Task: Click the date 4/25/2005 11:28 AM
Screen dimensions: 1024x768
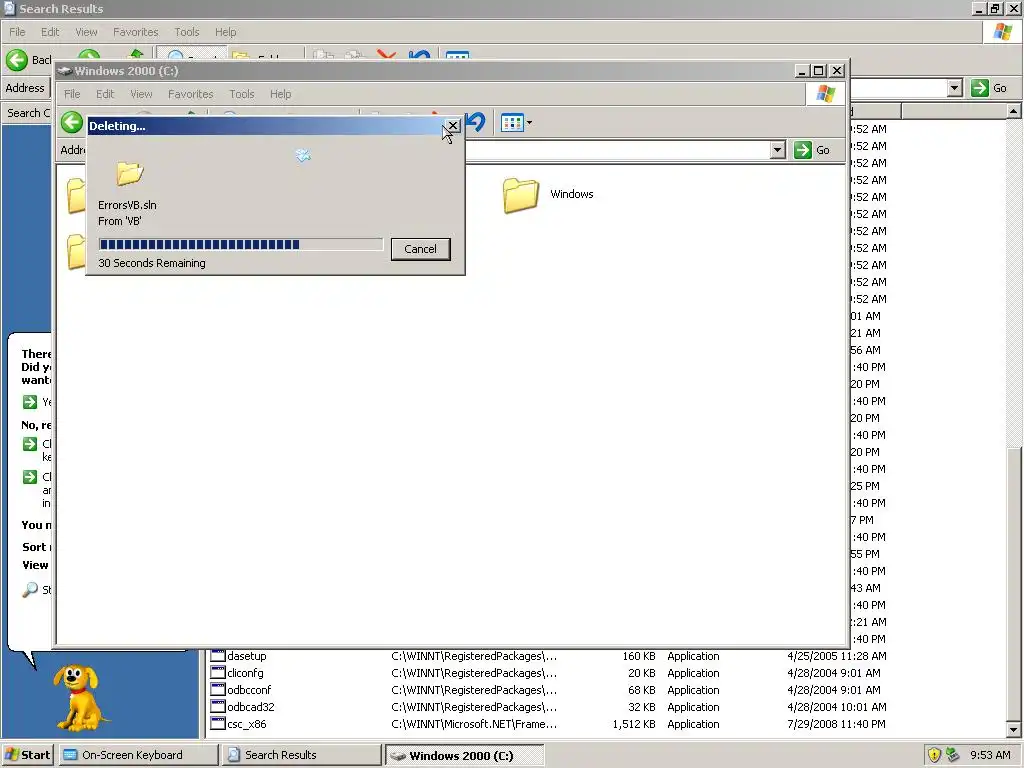Action: pyautogui.click(x=837, y=656)
